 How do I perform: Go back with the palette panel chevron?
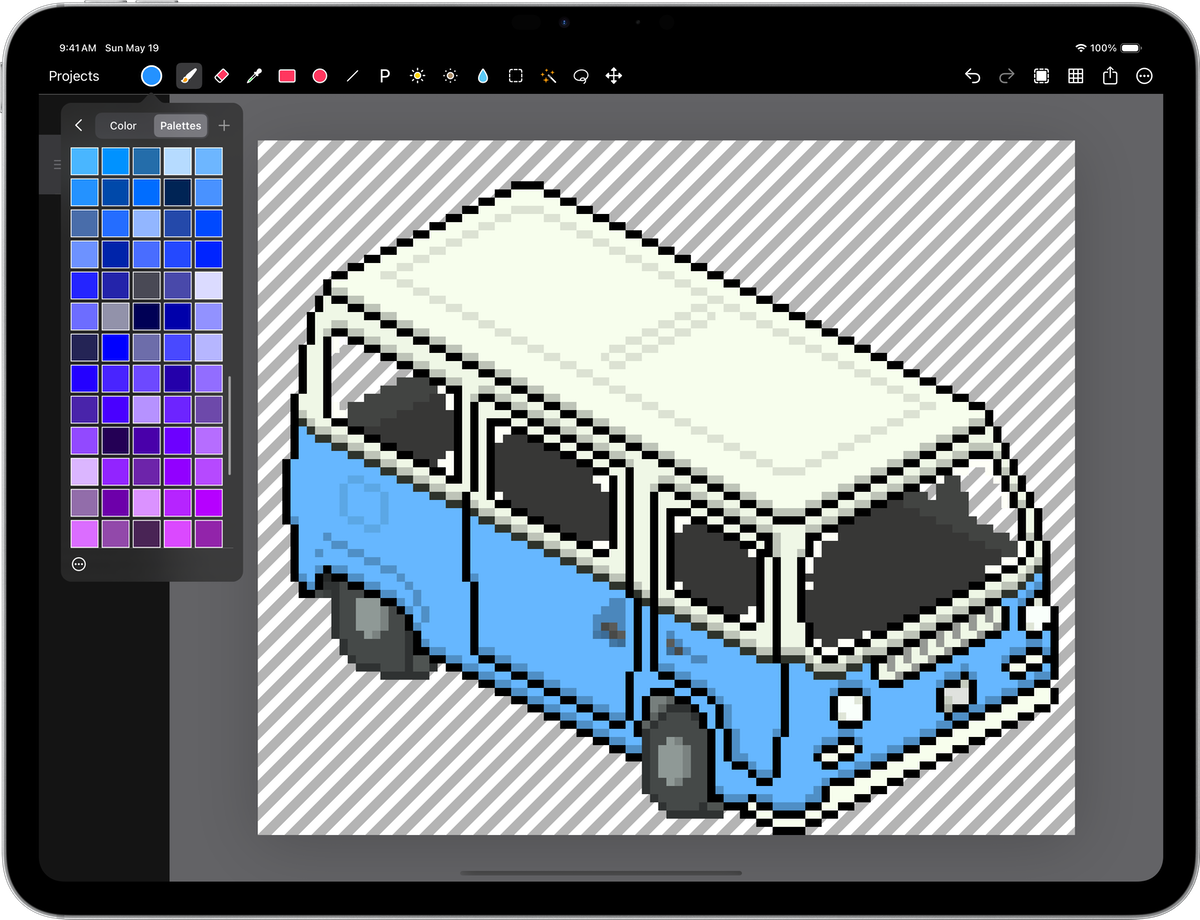79,126
